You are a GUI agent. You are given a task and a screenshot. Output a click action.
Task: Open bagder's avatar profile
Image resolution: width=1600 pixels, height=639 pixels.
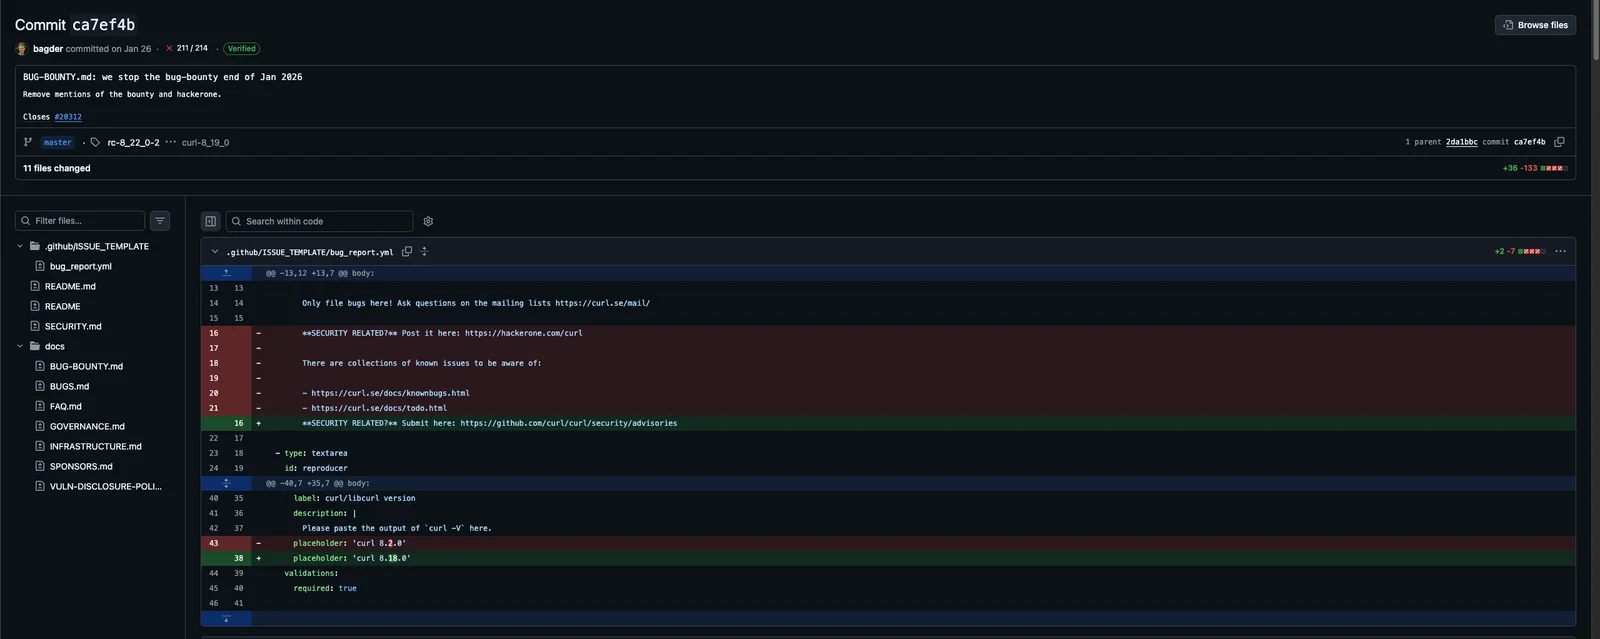21,48
